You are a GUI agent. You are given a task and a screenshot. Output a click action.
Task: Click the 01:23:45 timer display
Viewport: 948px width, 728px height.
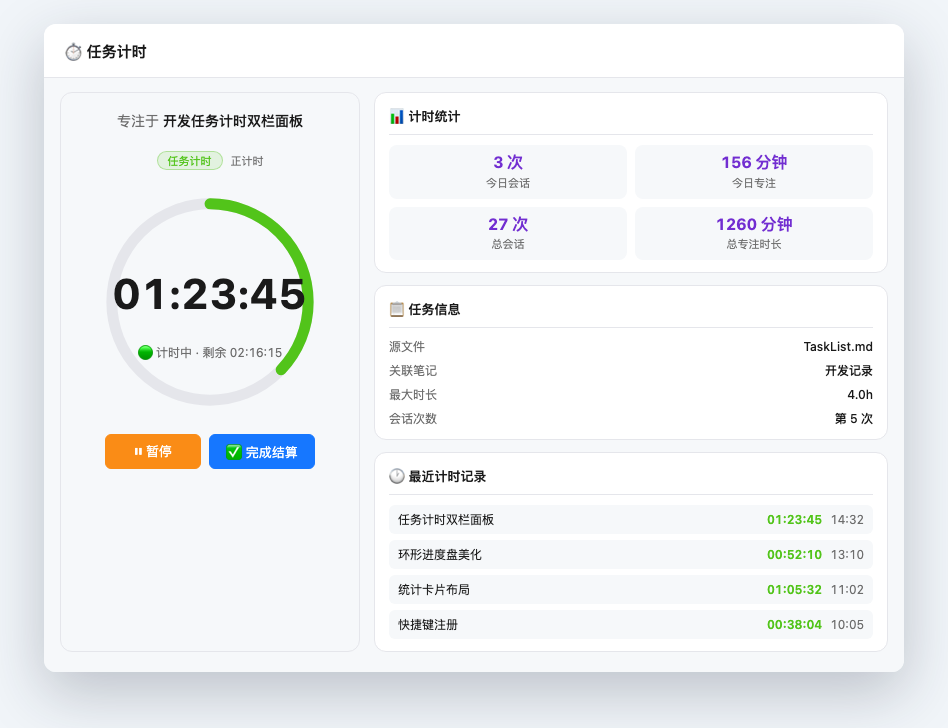(209, 294)
